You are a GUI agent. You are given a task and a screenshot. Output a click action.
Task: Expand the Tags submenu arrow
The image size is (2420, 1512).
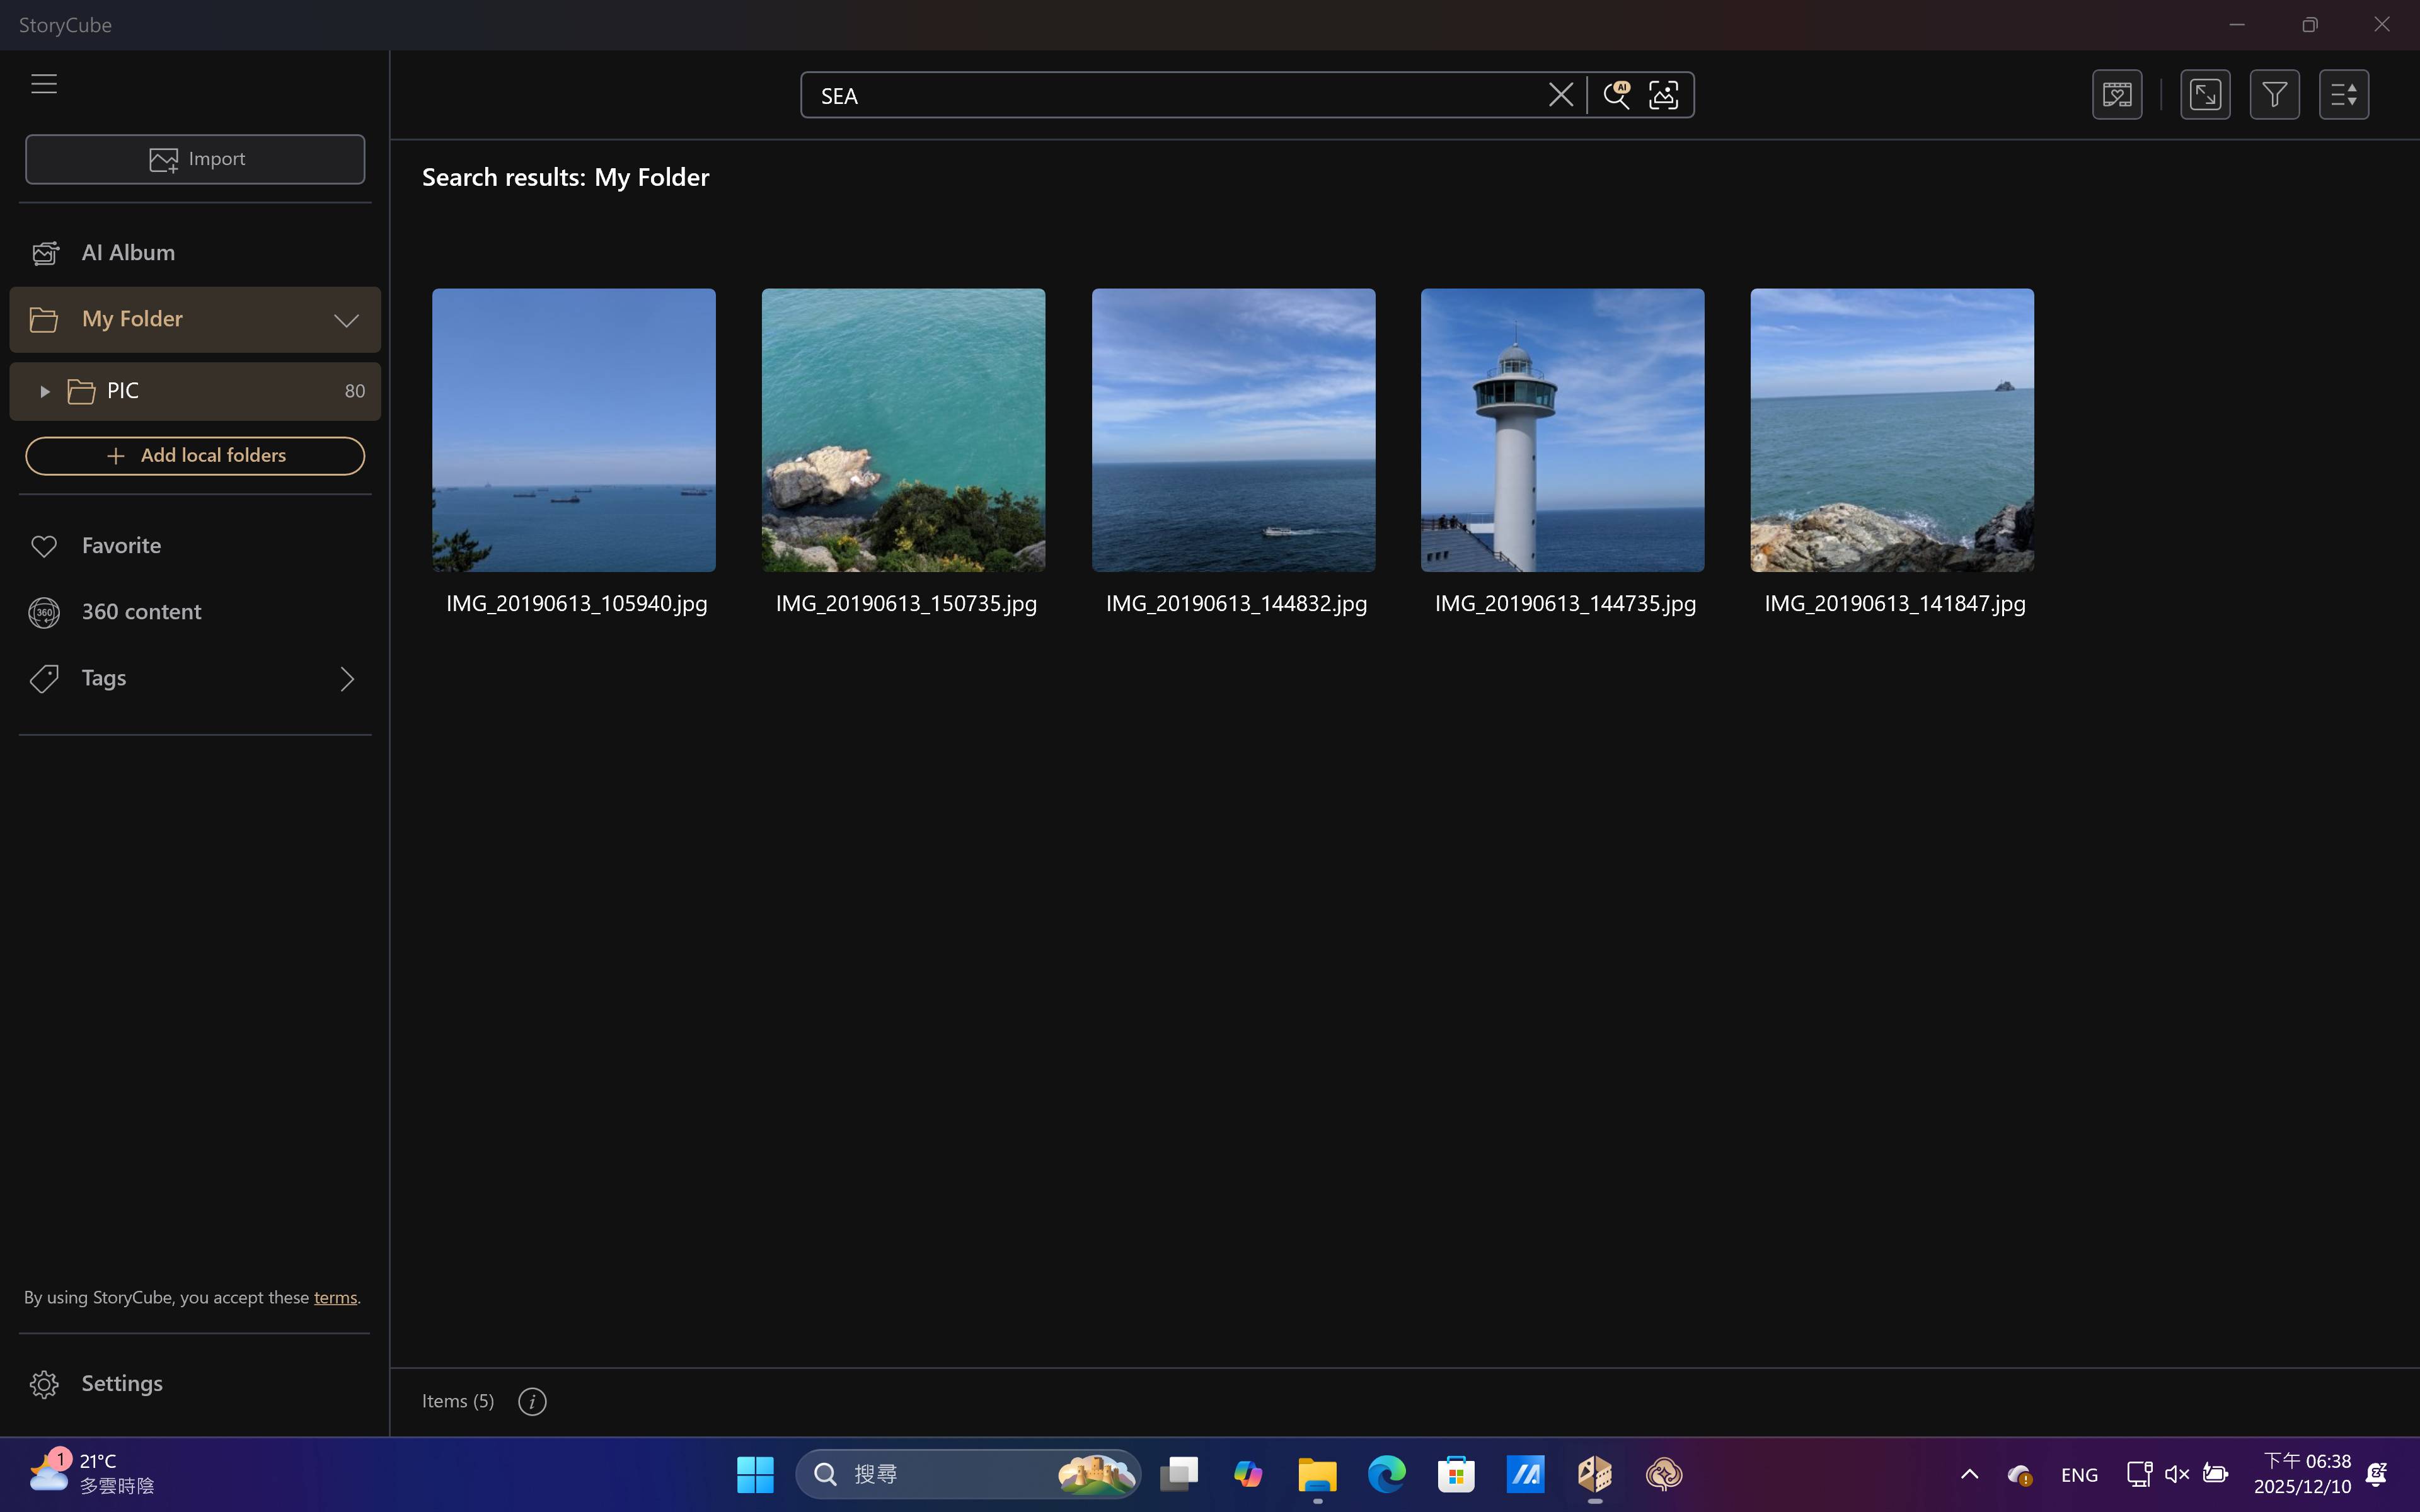coord(346,679)
